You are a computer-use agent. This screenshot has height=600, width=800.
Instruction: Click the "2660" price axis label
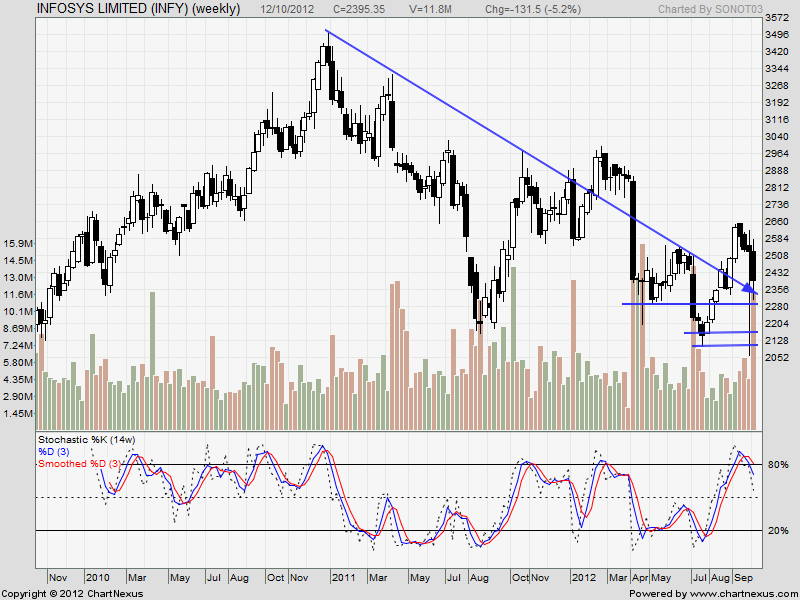[777, 221]
